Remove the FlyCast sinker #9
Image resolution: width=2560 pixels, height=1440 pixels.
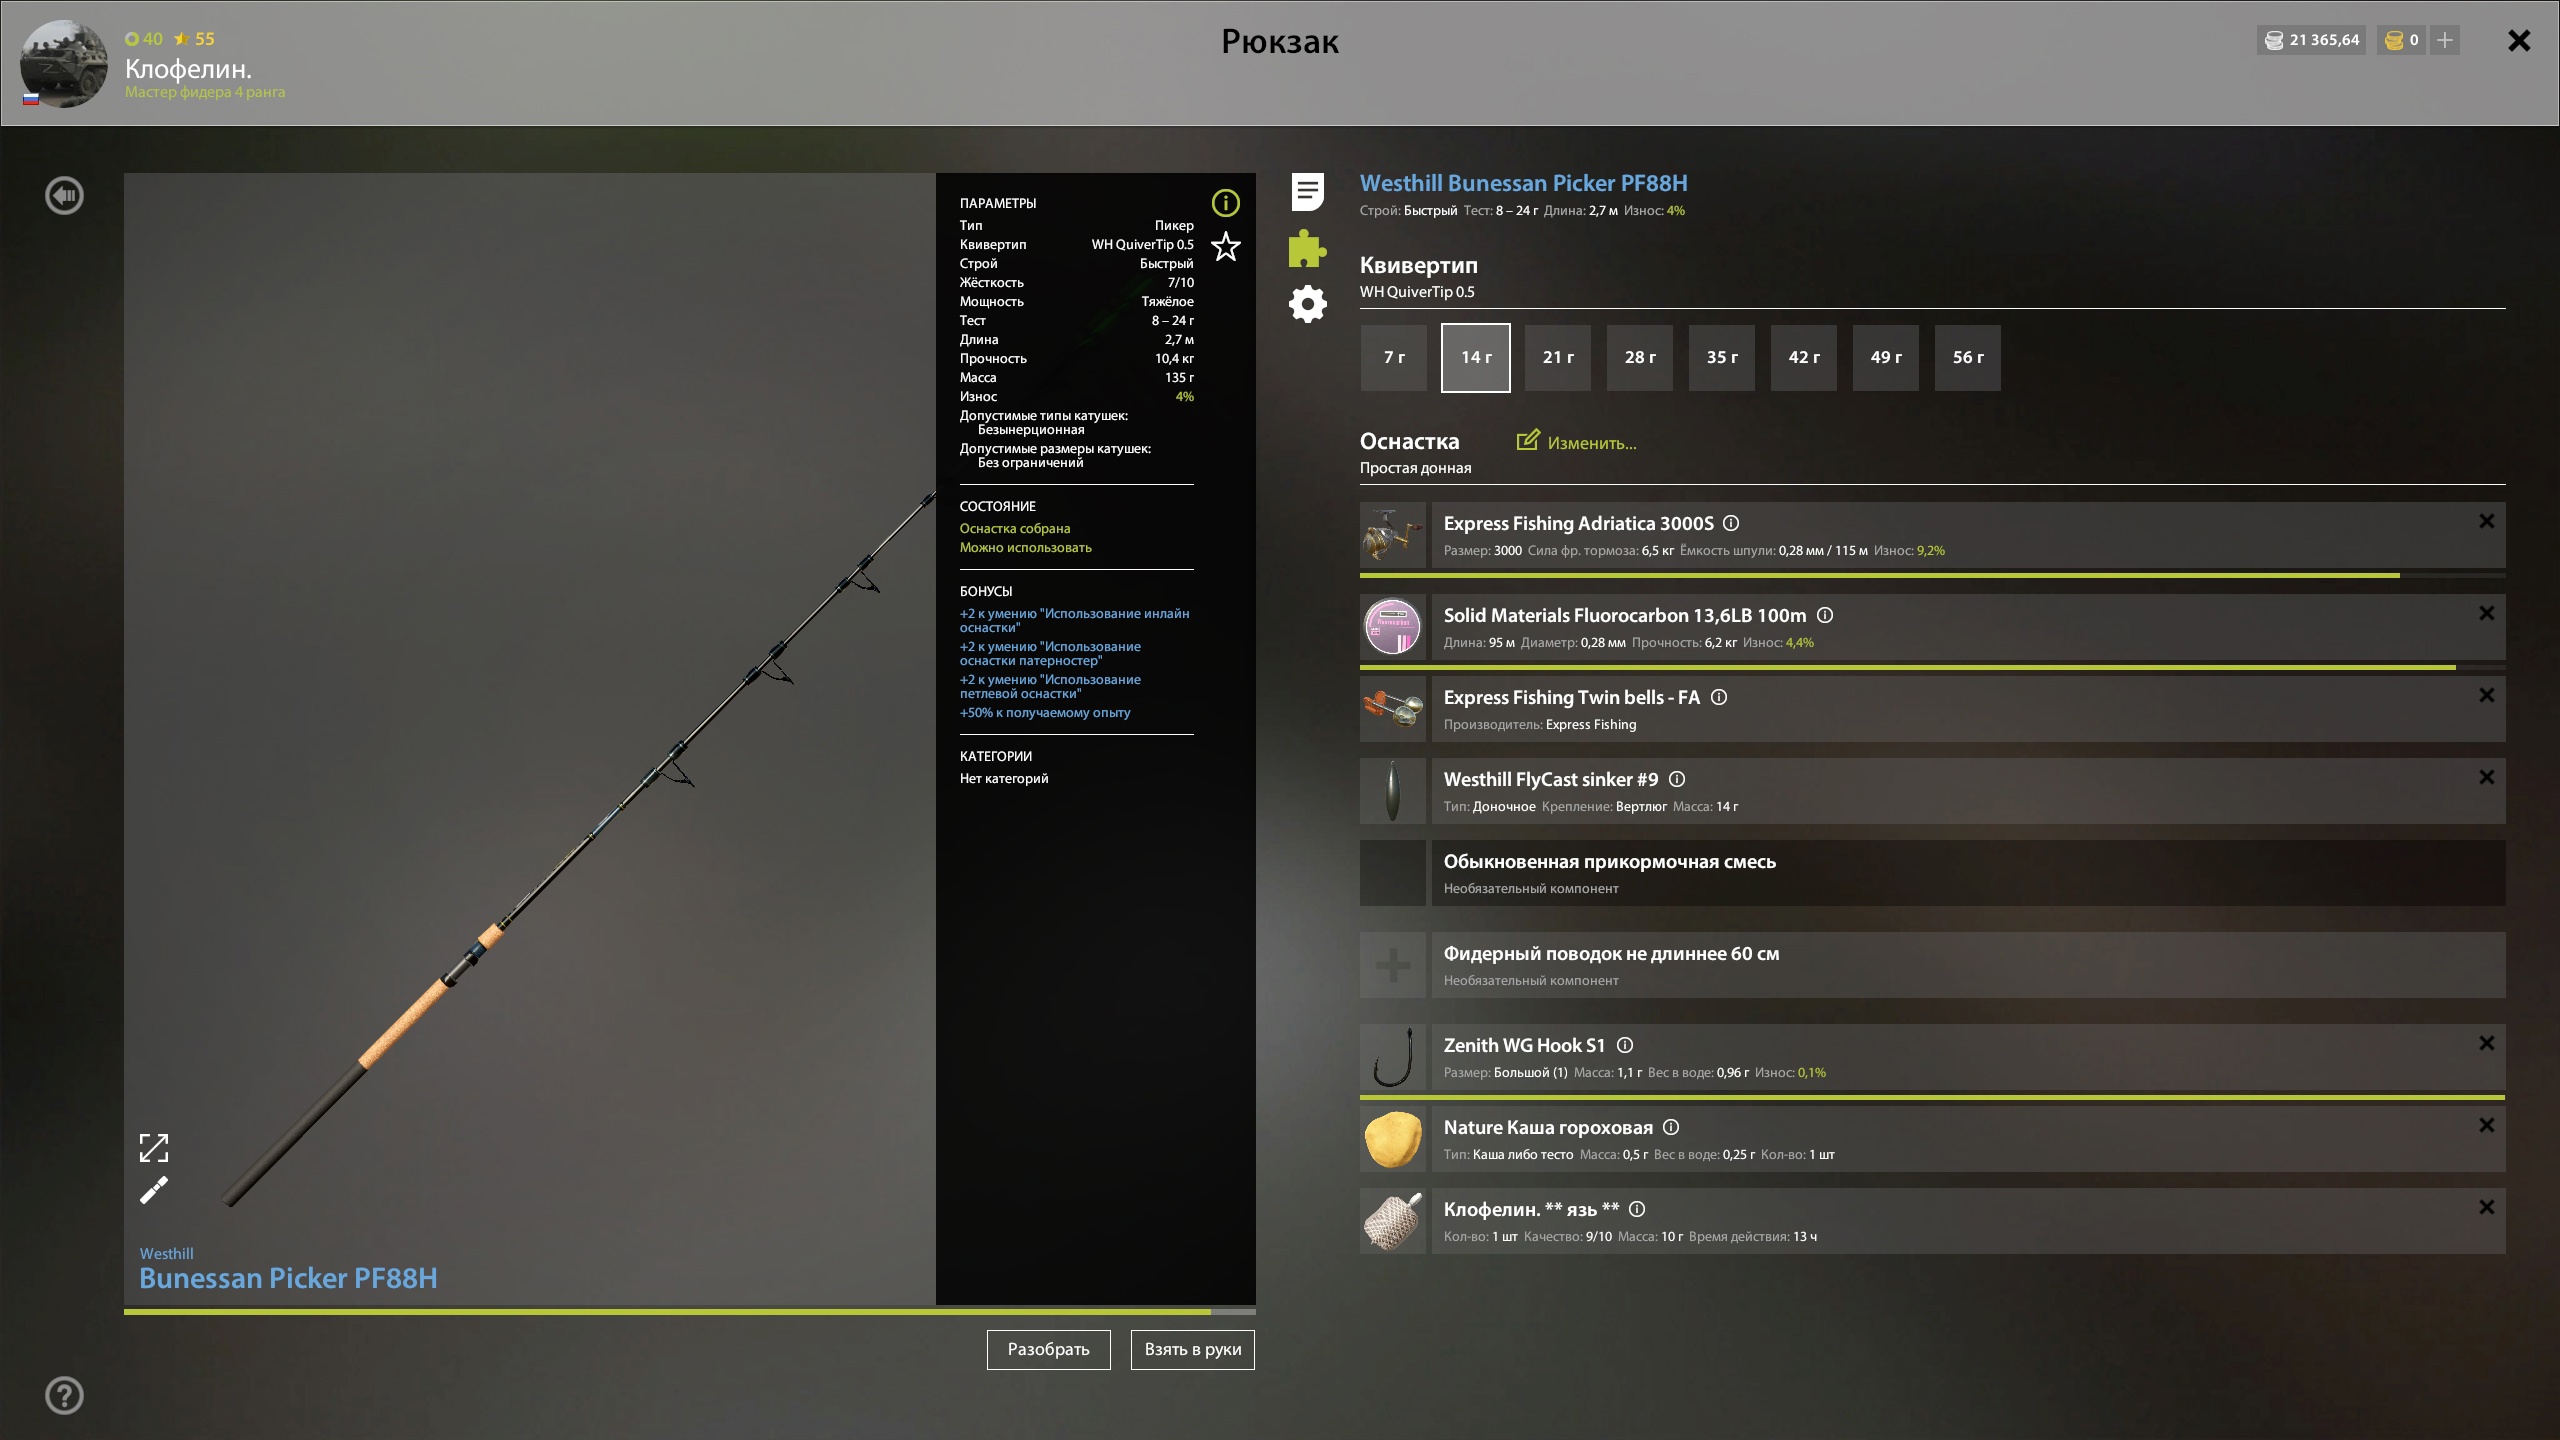click(2486, 777)
